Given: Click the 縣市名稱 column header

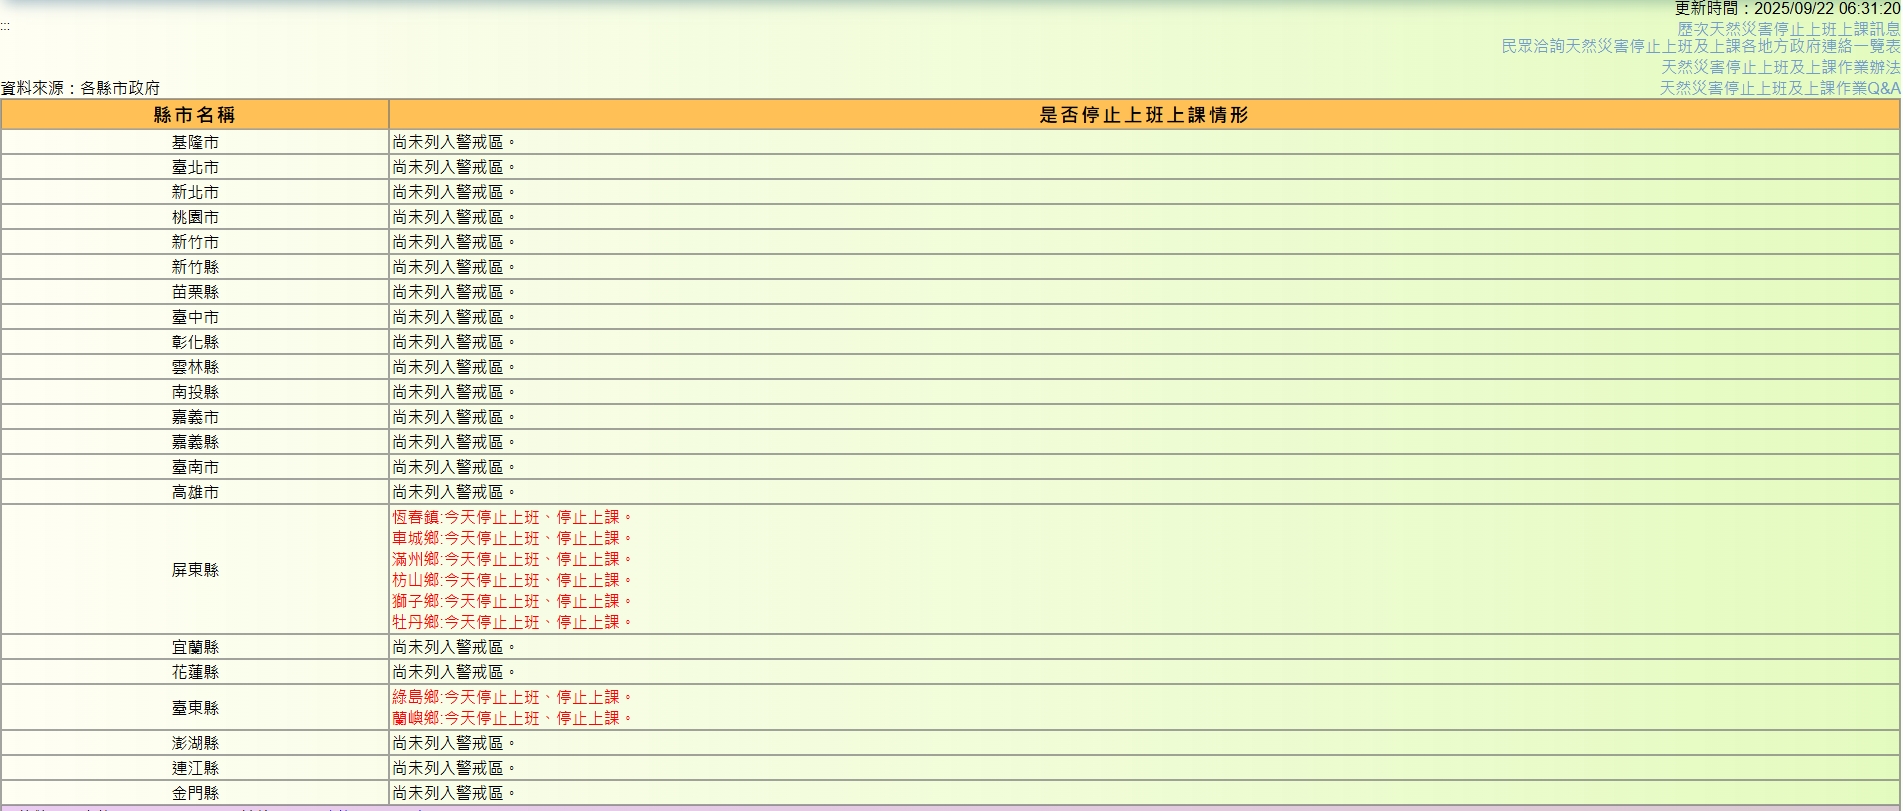Looking at the screenshot, I should (195, 115).
